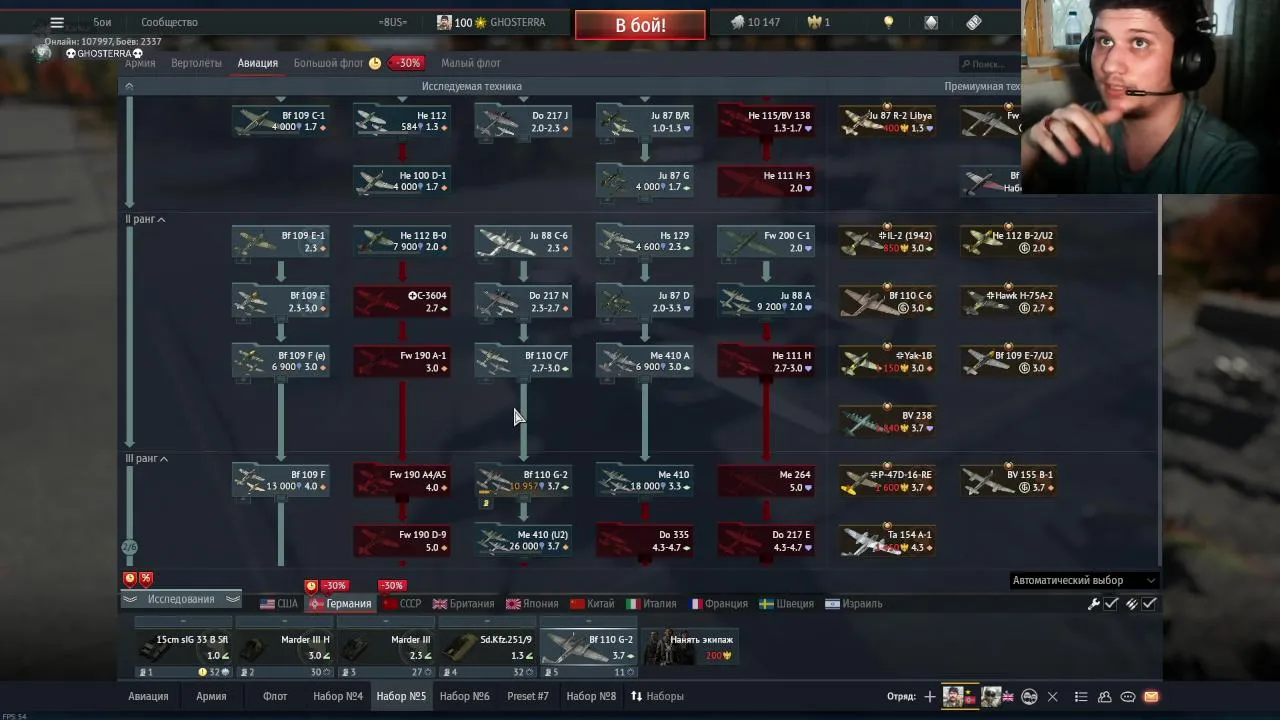1280x720 pixels.
Task: Open the golden eagles balance icon
Action: [x=813, y=22]
